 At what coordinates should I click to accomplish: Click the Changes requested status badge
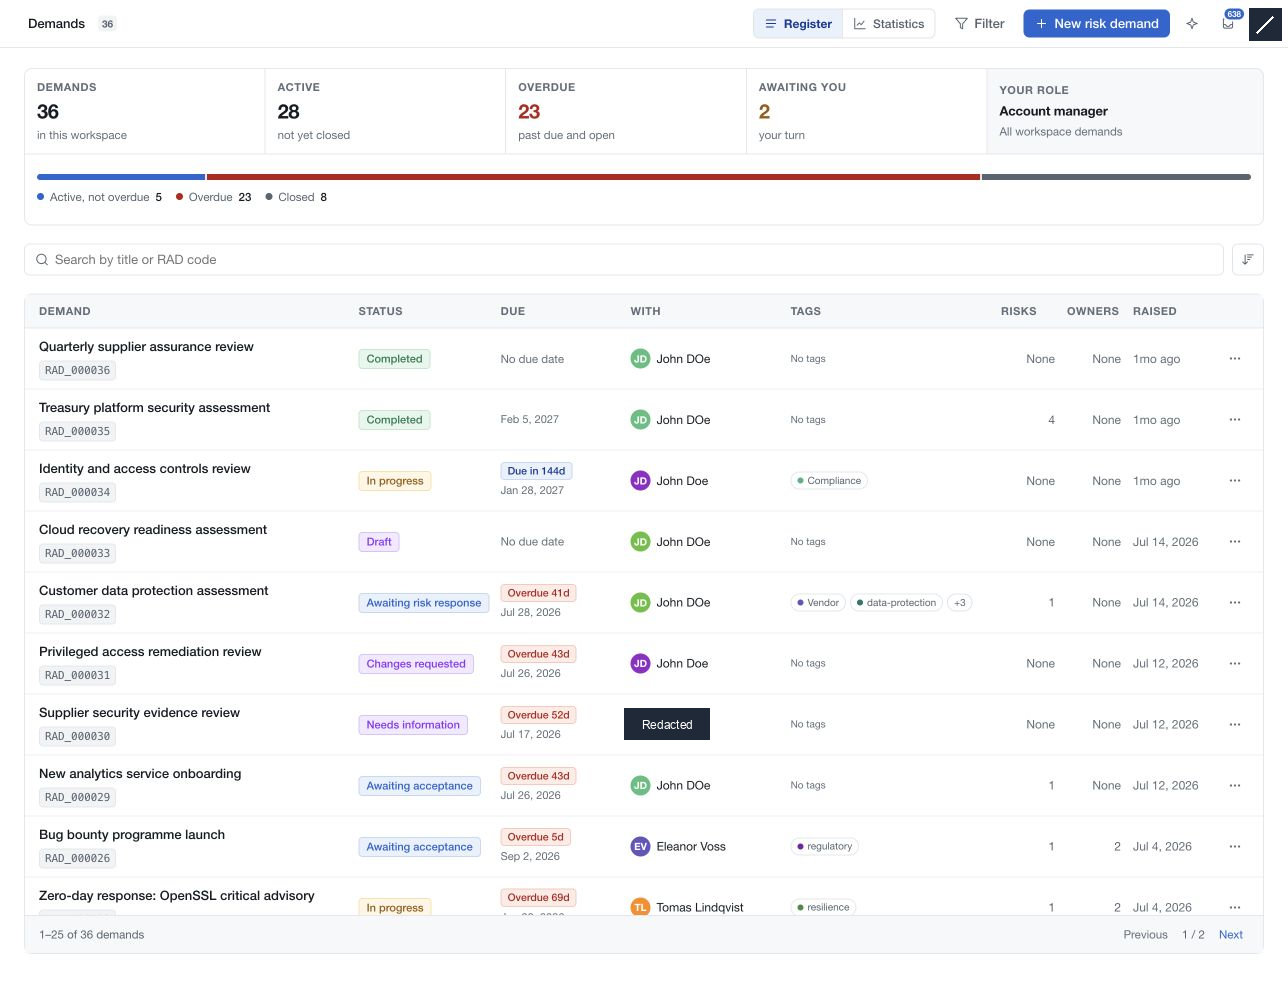[x=416, y=664]
